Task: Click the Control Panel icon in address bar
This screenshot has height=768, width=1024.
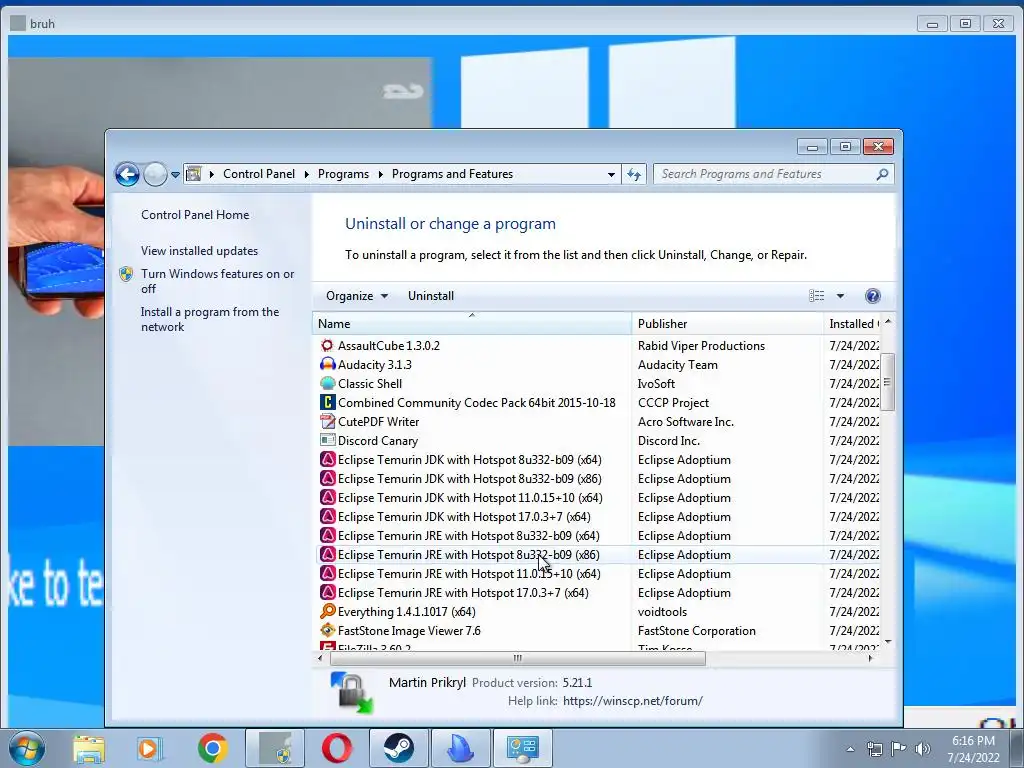Action: [x=194, y=174]
